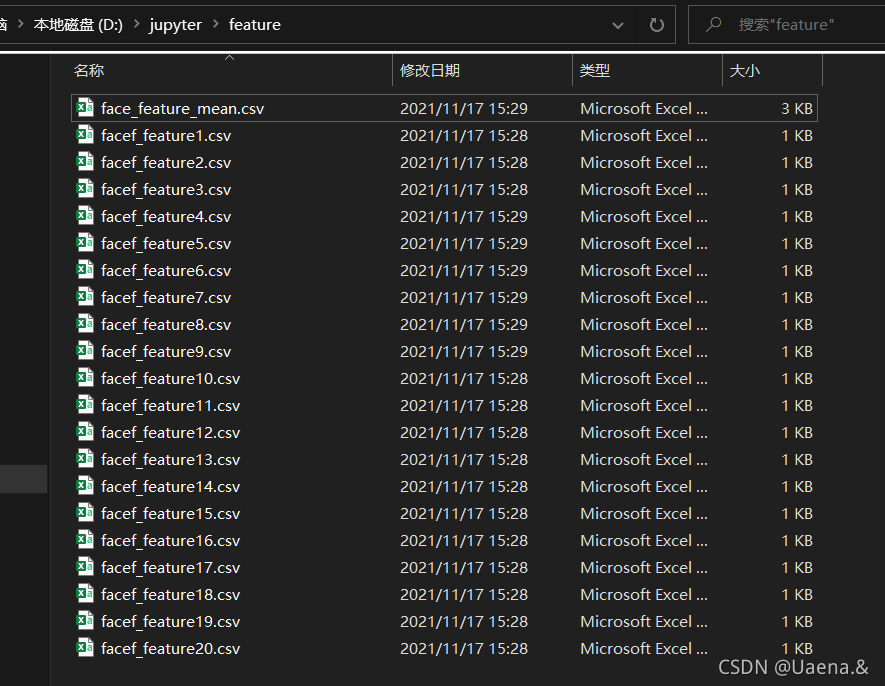Screen dimensions: 885x686
Task: Select file name facef_feature8.csv
Action: (x=166, y=325)
